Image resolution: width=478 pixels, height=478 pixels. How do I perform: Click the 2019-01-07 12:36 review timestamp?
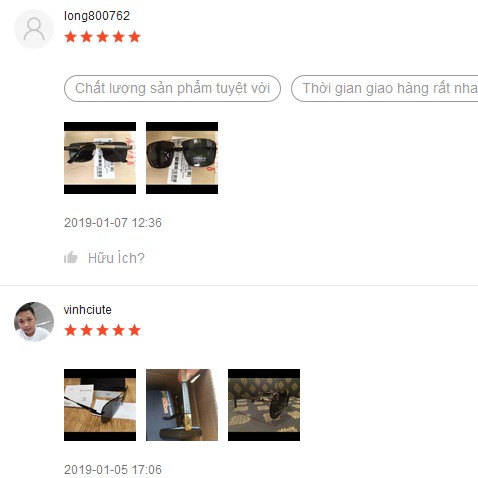[113, 223]
